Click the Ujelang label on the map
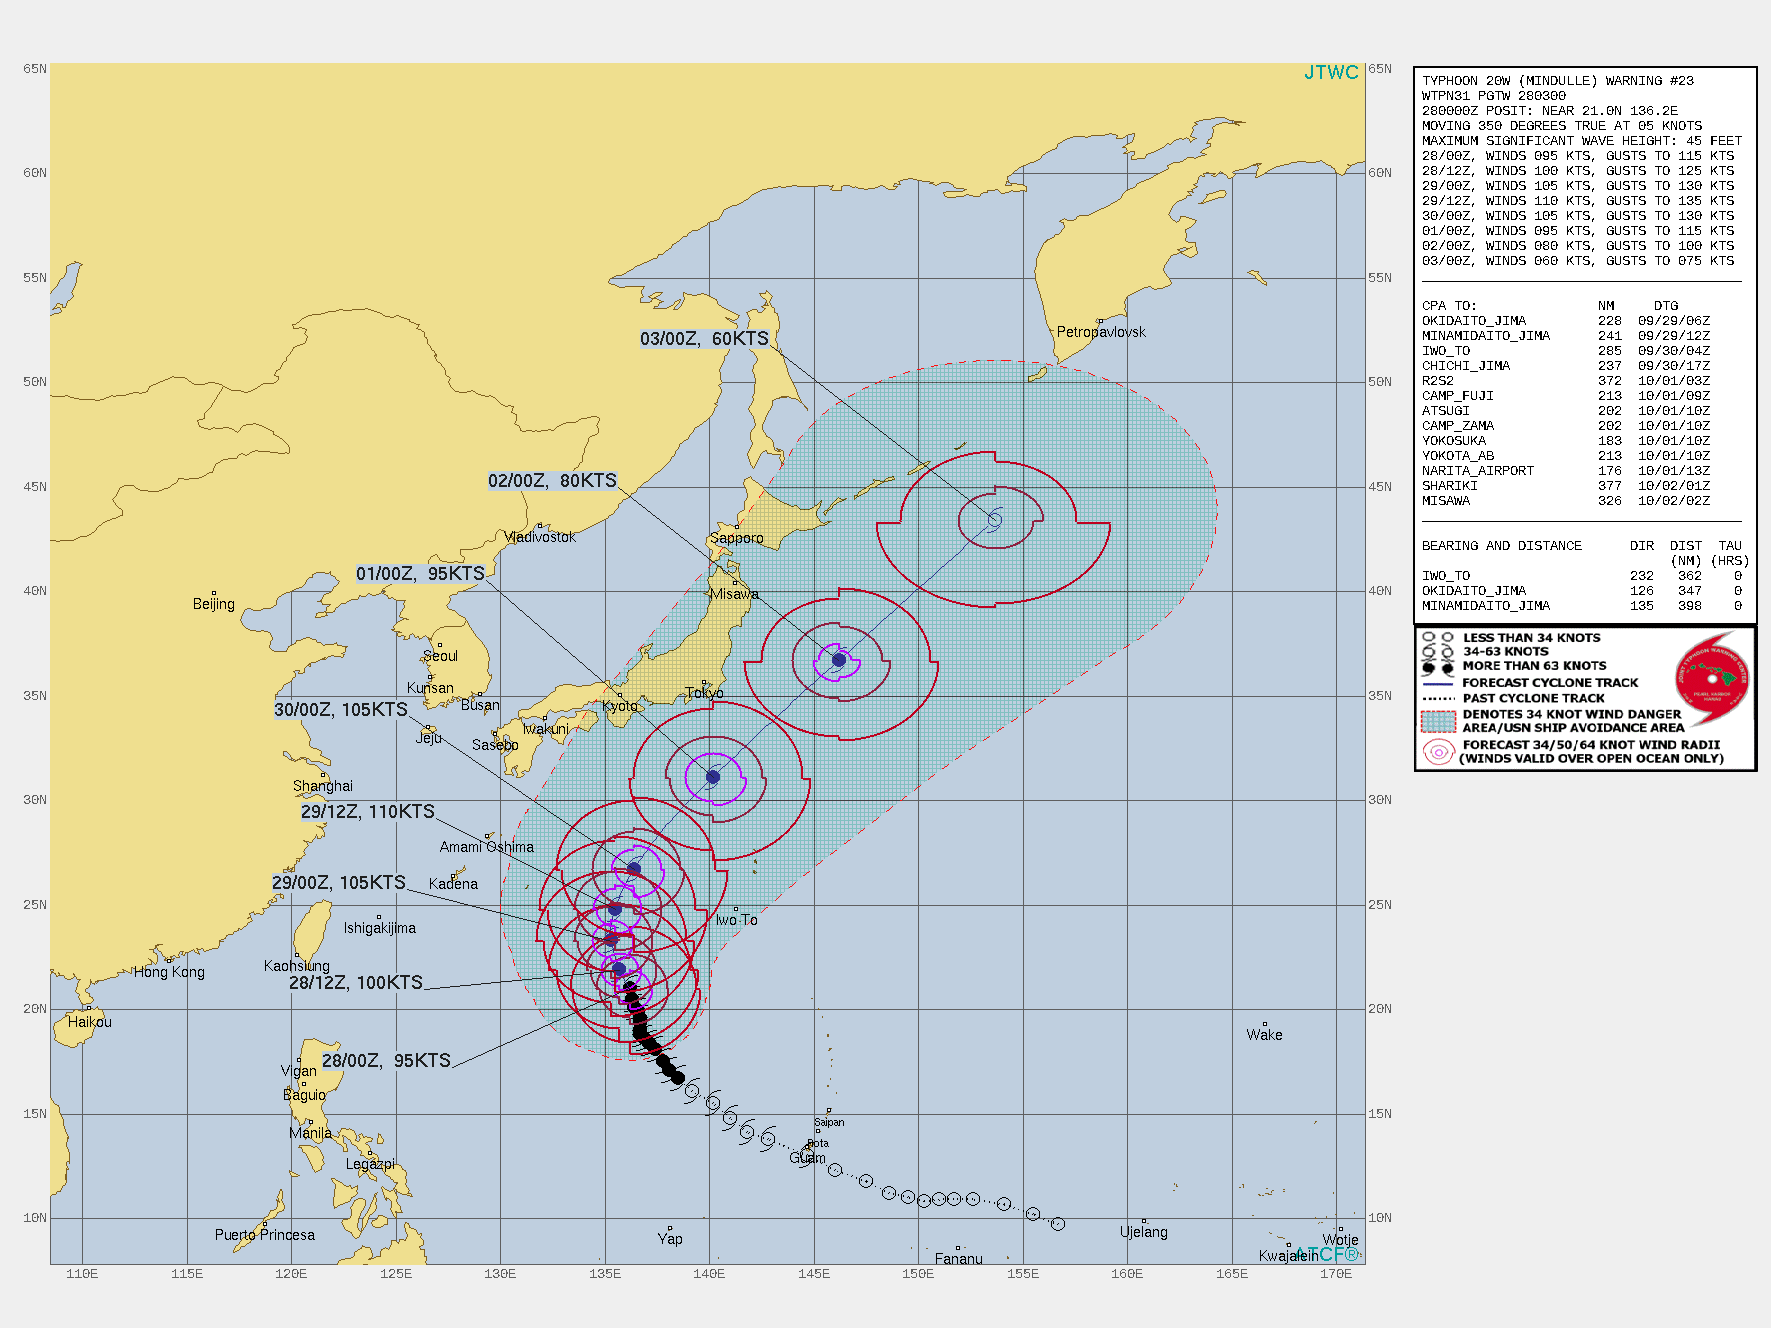The width and height of the screenshot is (1771, 1328). (x=1144, y=1232)
